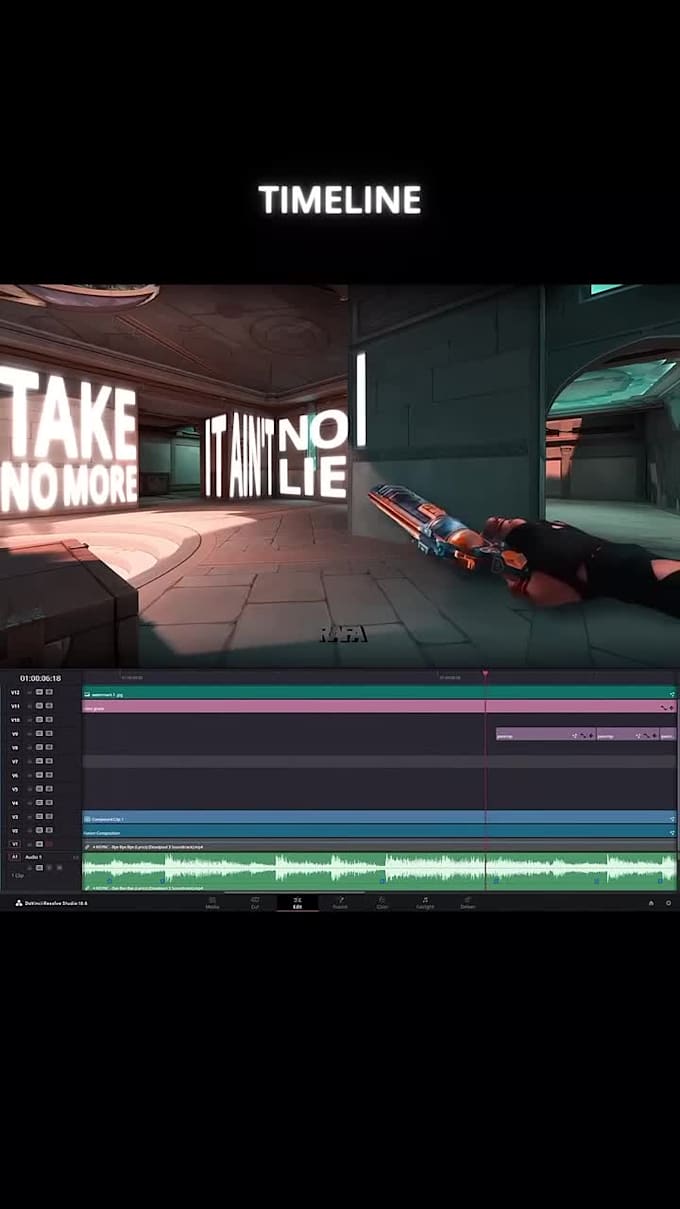This screenshot has width=680, height=1209.
Task: Toggle auto select on track V5
Action: point(39,789)
